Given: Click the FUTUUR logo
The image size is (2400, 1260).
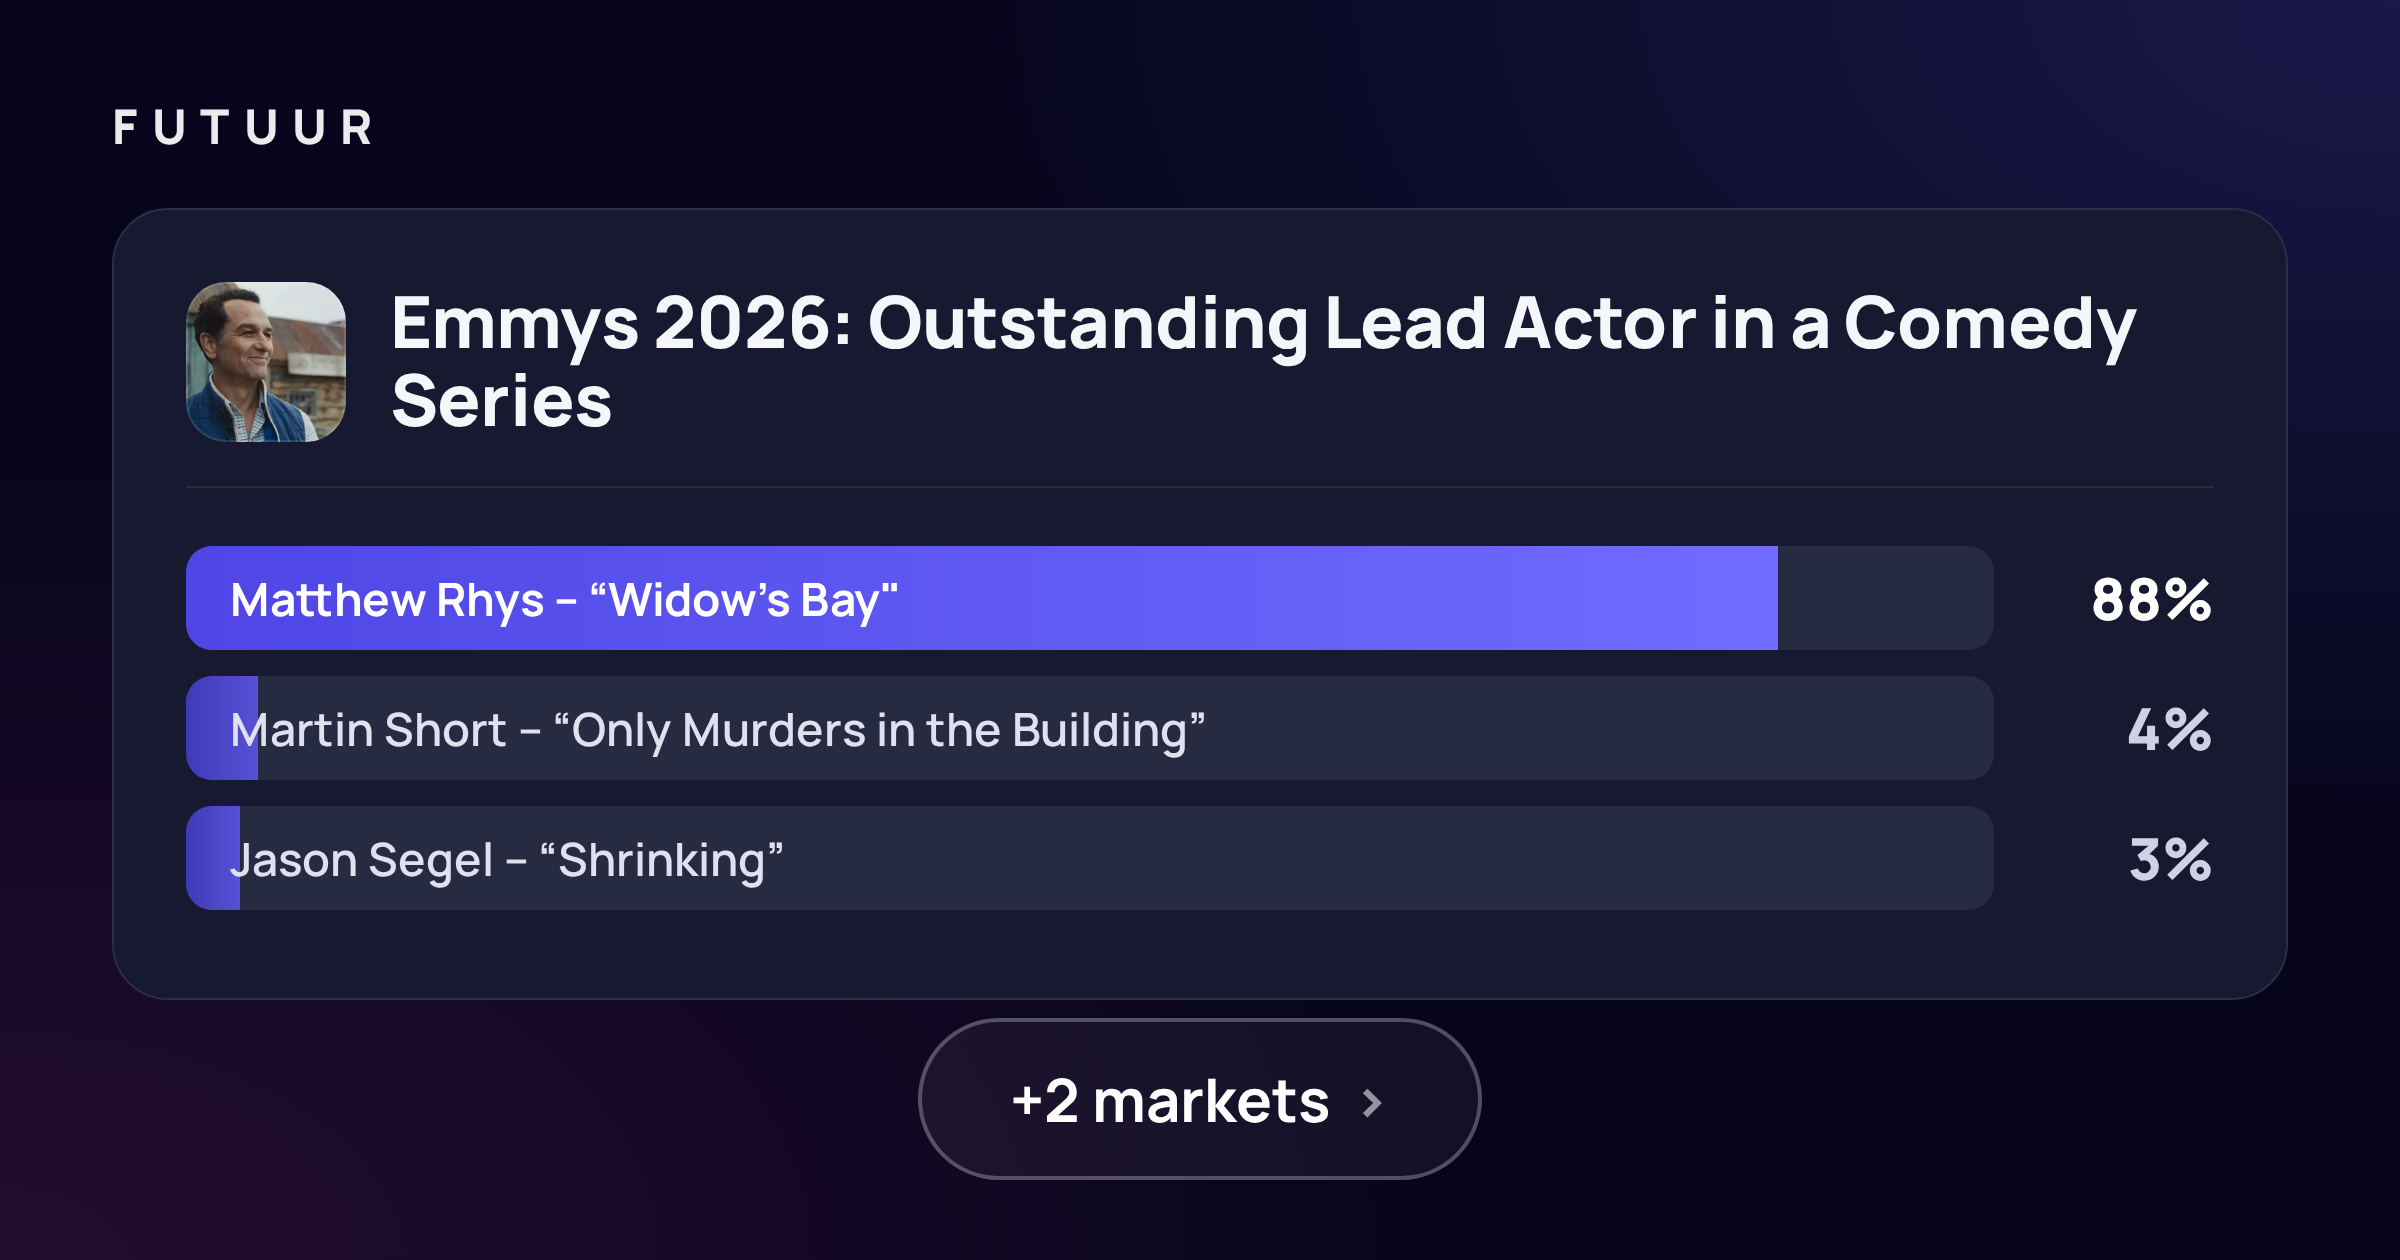Looking at the screenshot, I should [244, 128].
